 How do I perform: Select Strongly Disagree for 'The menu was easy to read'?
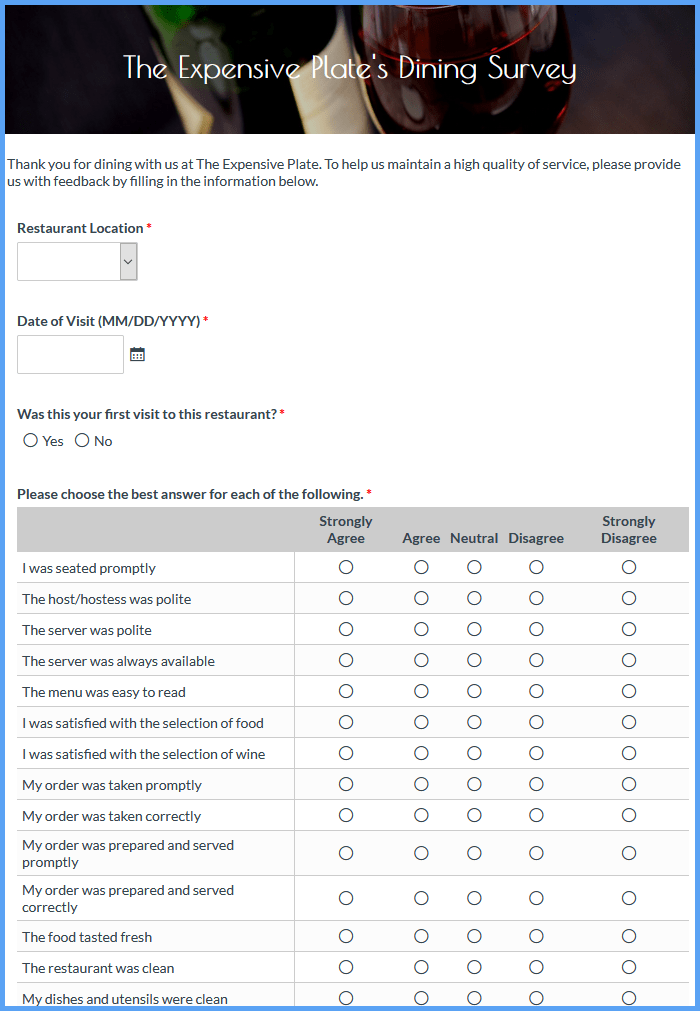click(x=628, y=691)
